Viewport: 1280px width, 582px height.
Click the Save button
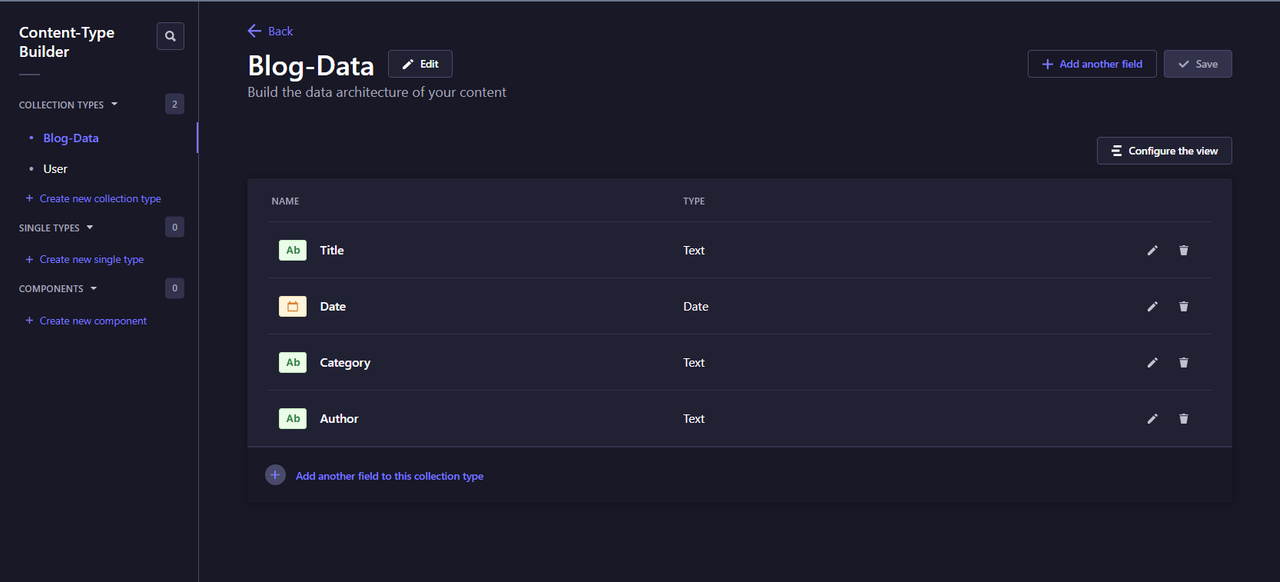click(1197, 63)
